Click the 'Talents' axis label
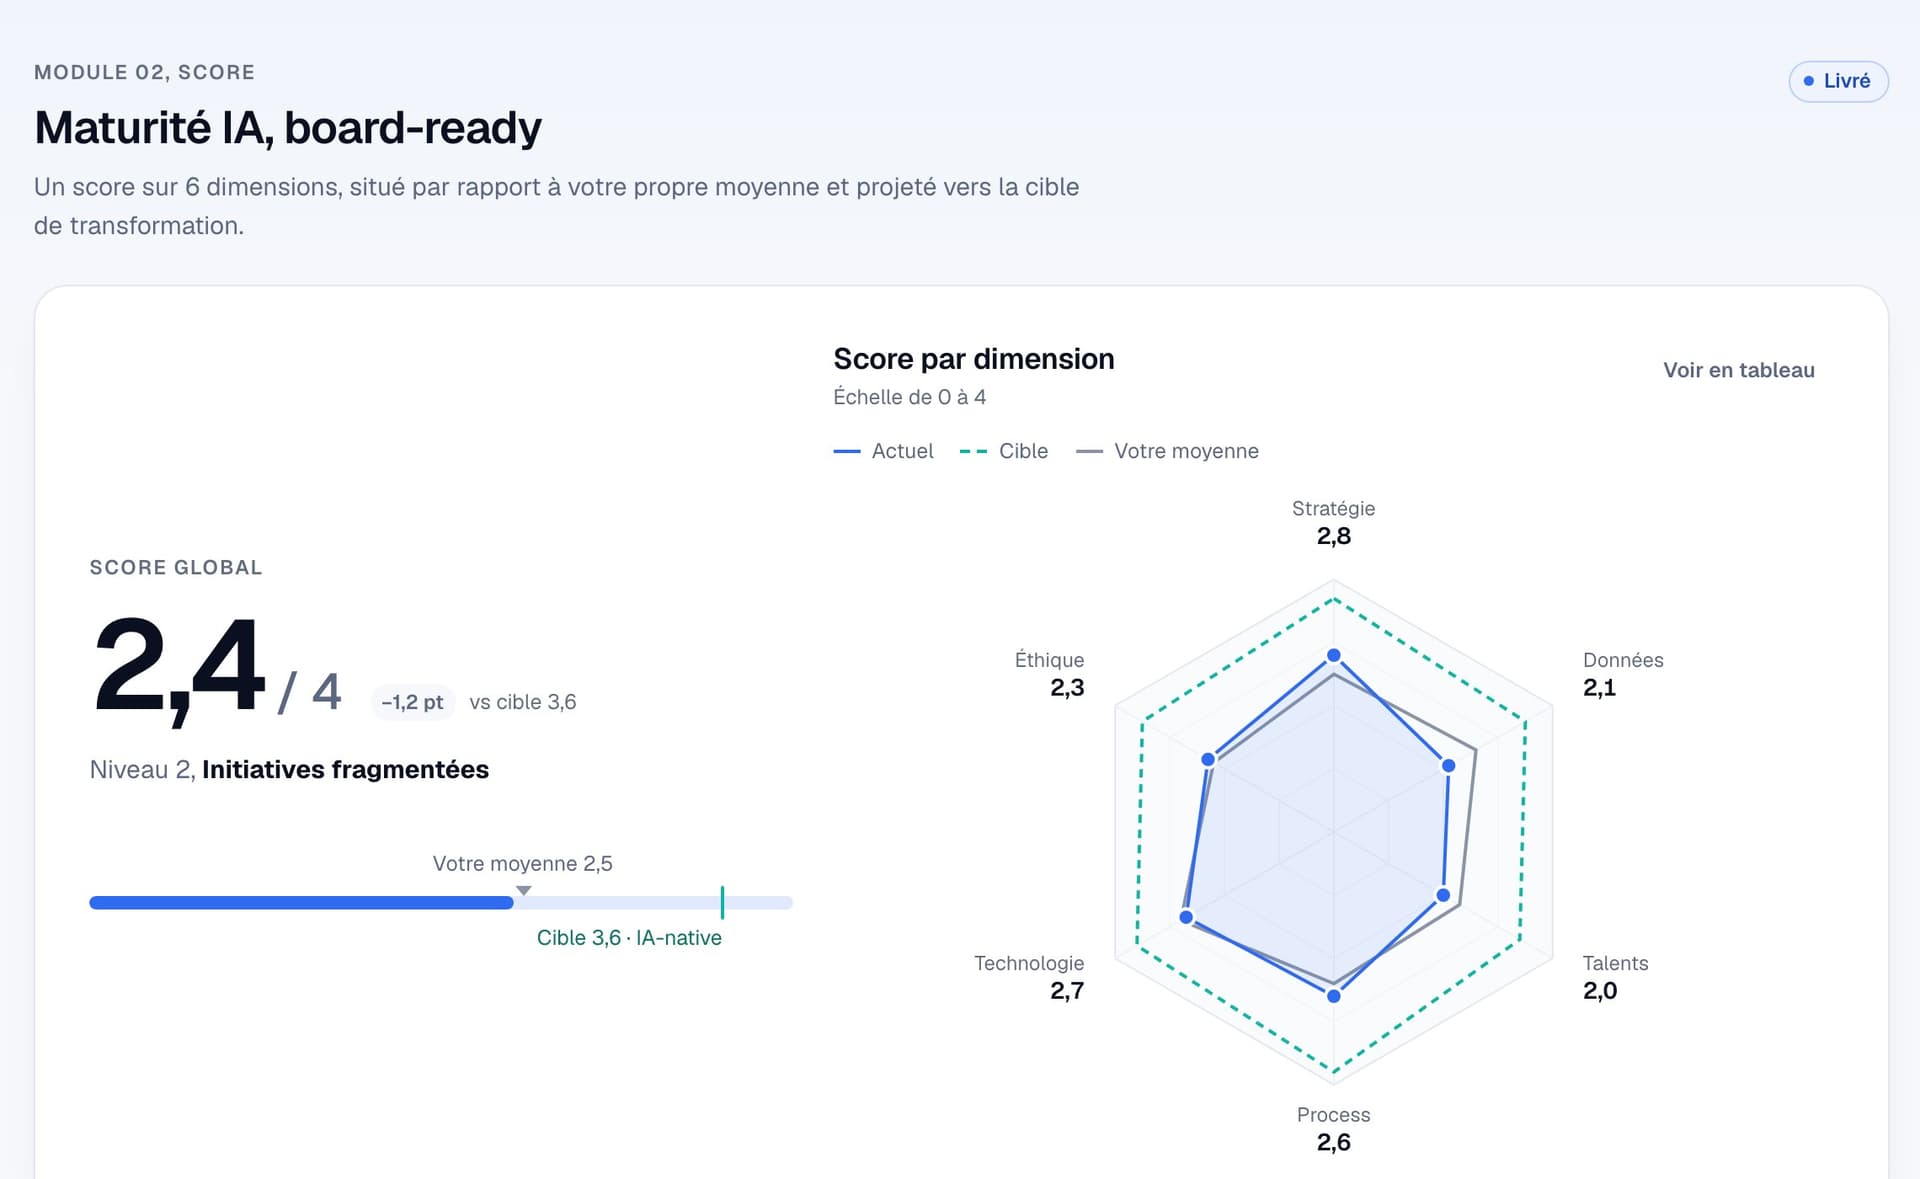Viewport: 1920px width, 1179px height. [1615, 963]
